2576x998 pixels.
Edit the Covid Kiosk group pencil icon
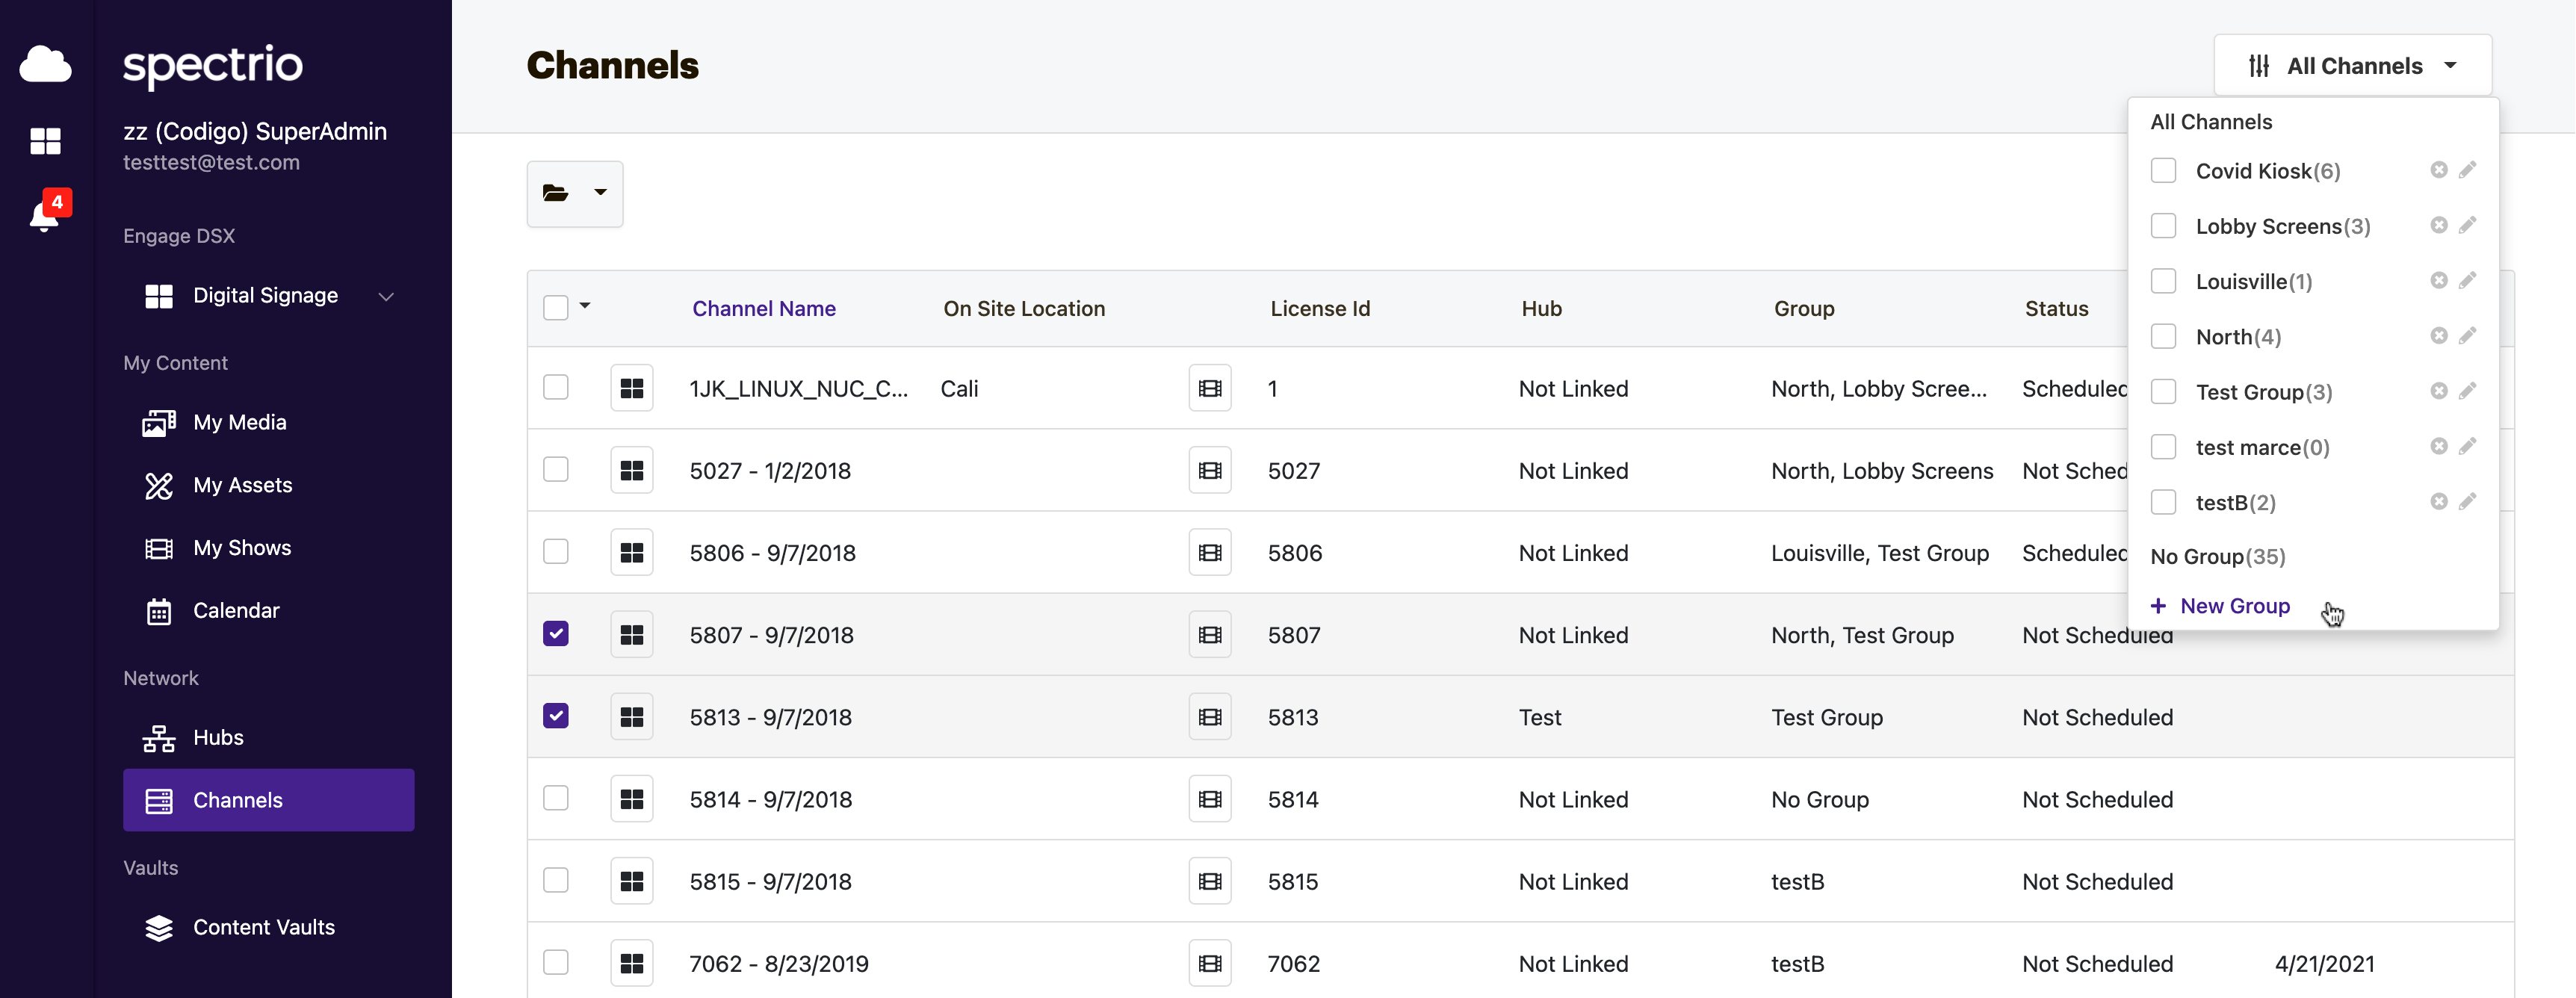tap(2467, 170)
